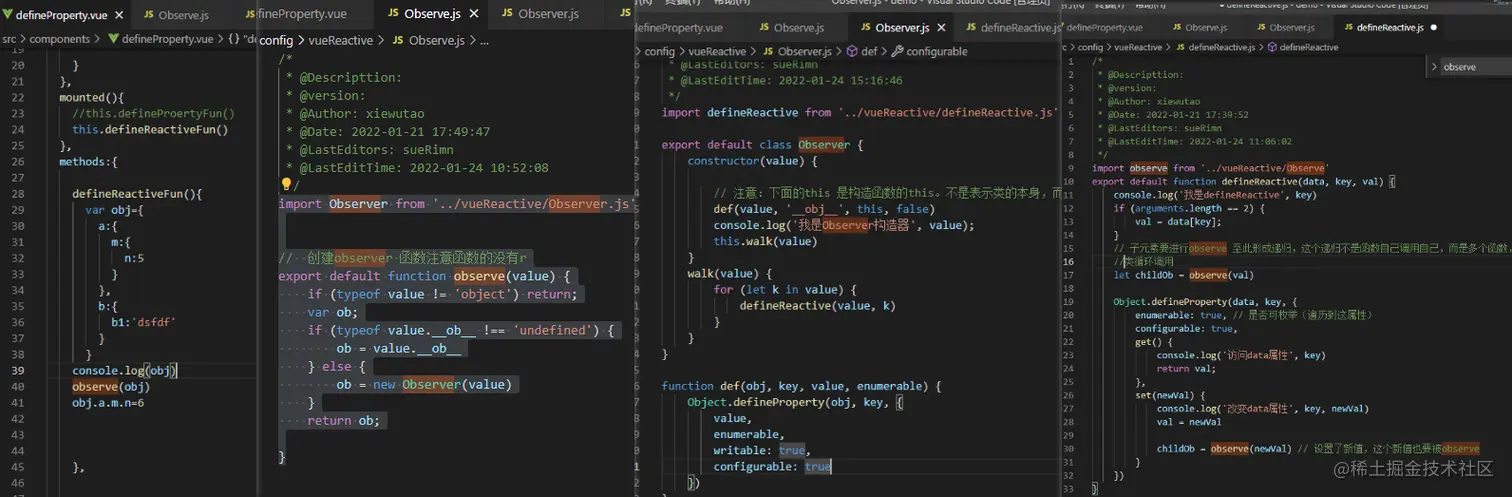Viewport: 1512px width, 497px height.
Task: Click JS icon on the active Observer.js tab
Action: click(x=866, y=27)
